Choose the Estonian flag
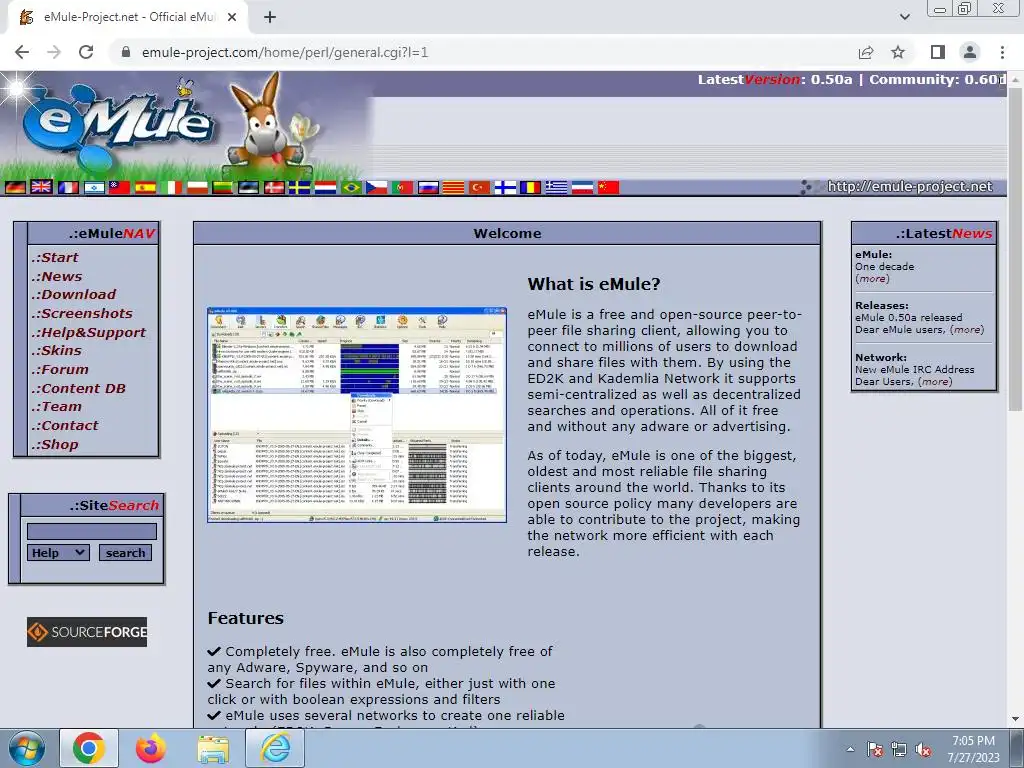 (x=248, y=187)
